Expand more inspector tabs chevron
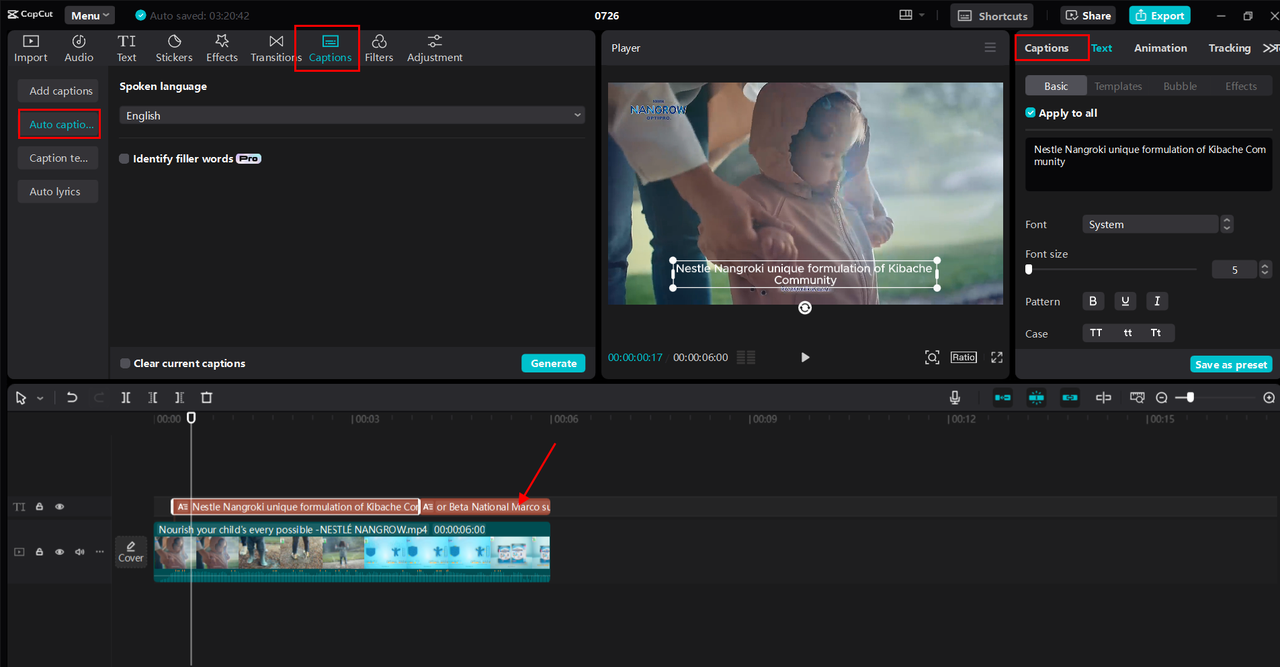1280x667 pixels. 1270,48
